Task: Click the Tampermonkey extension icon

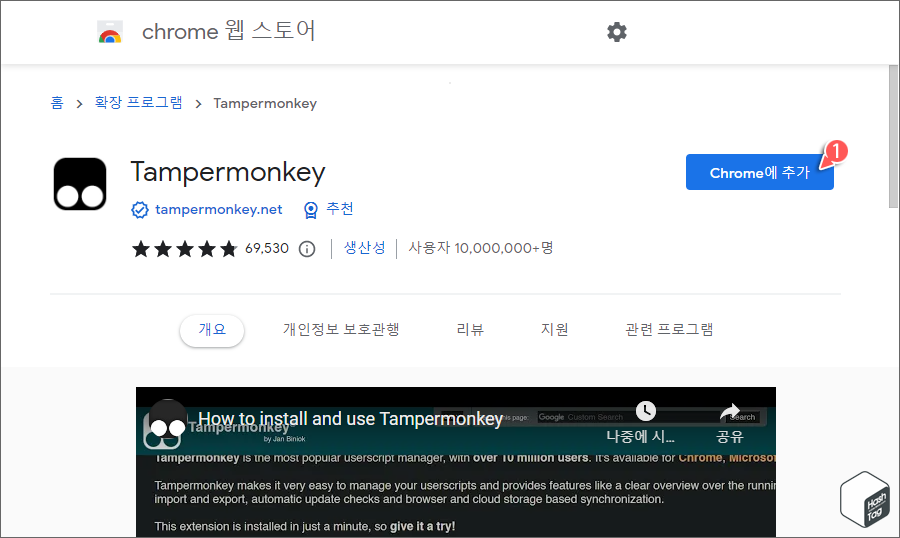Action: point(80,184)
